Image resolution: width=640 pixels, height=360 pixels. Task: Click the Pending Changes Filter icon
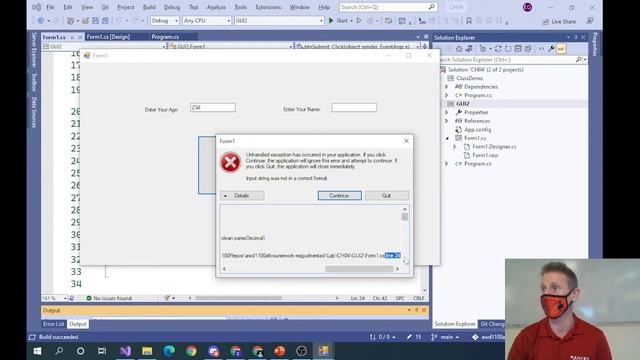coord(483,49)
